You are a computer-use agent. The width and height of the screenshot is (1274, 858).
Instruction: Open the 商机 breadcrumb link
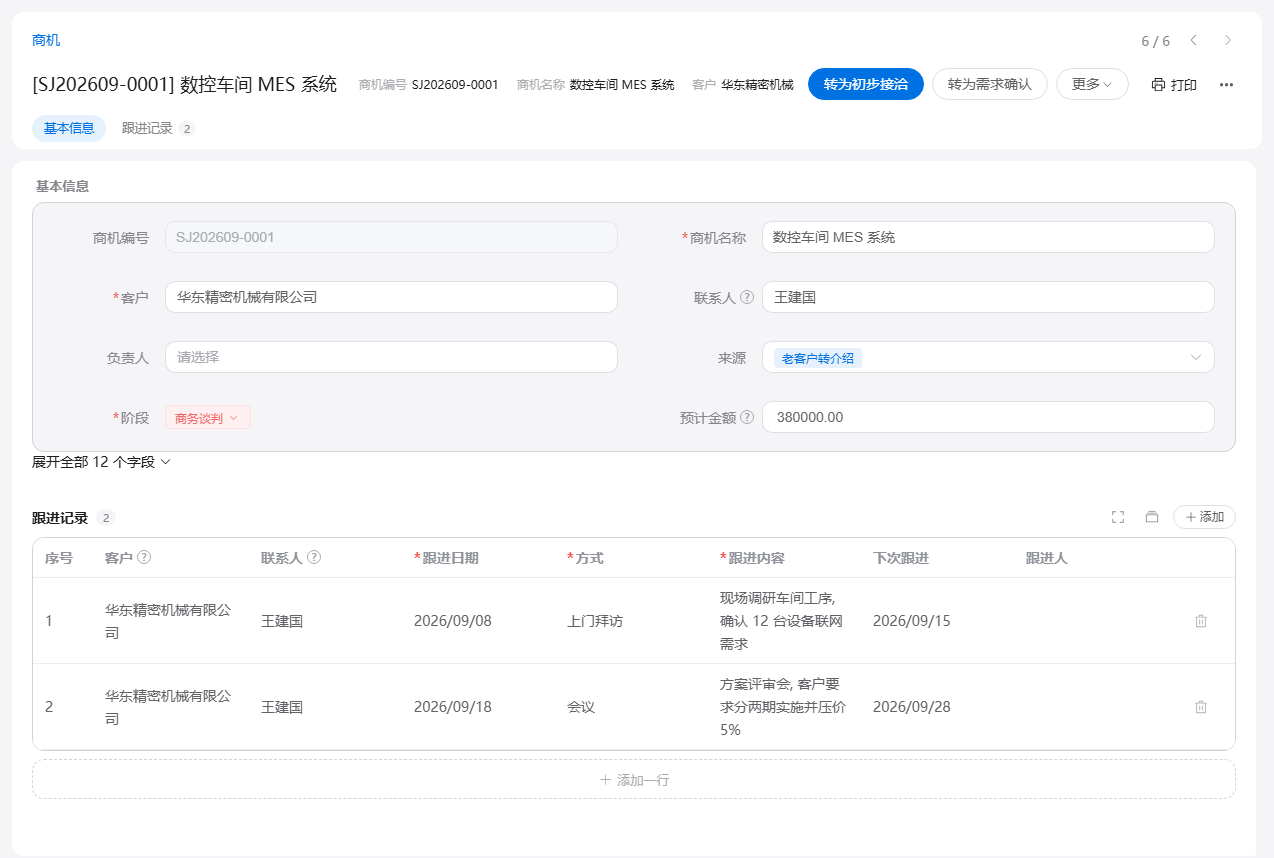click(x=46, y=40)
